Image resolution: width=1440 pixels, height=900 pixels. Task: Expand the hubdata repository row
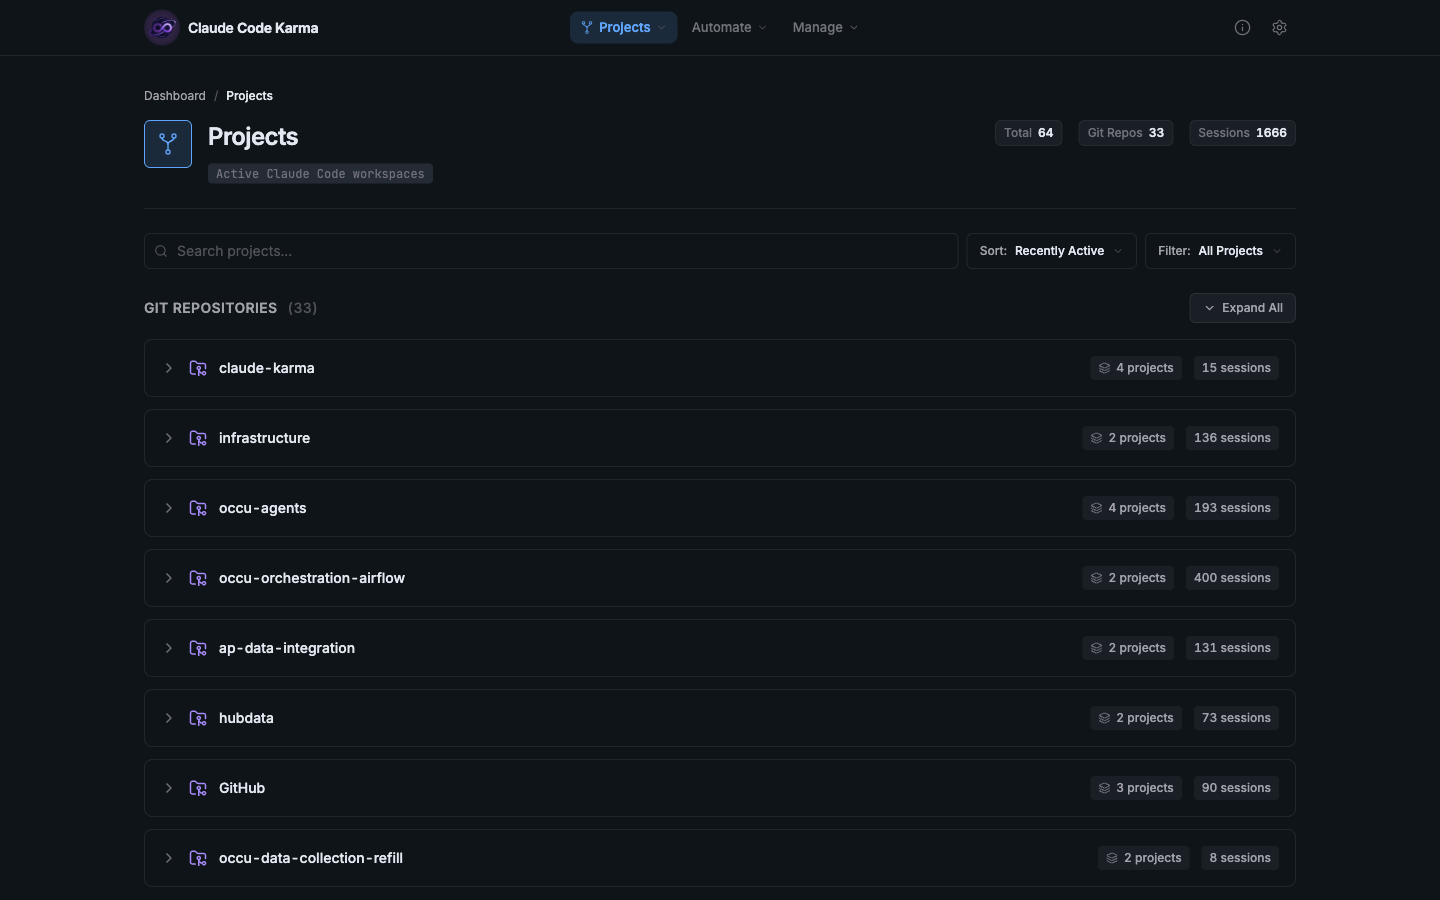pyautogui.click(x=169, y=718)
